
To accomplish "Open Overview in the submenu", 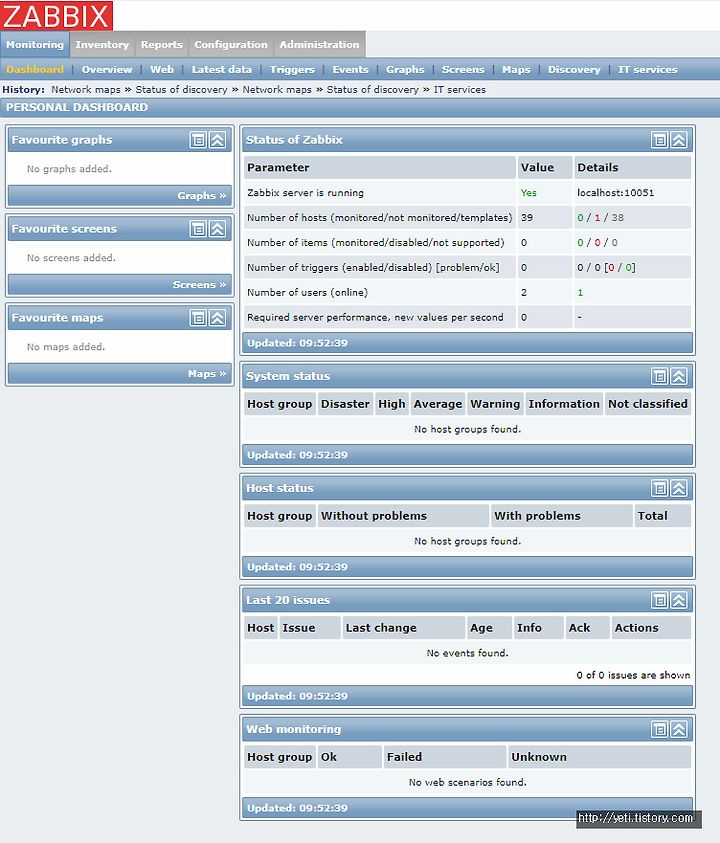I will tap(107, 69).
